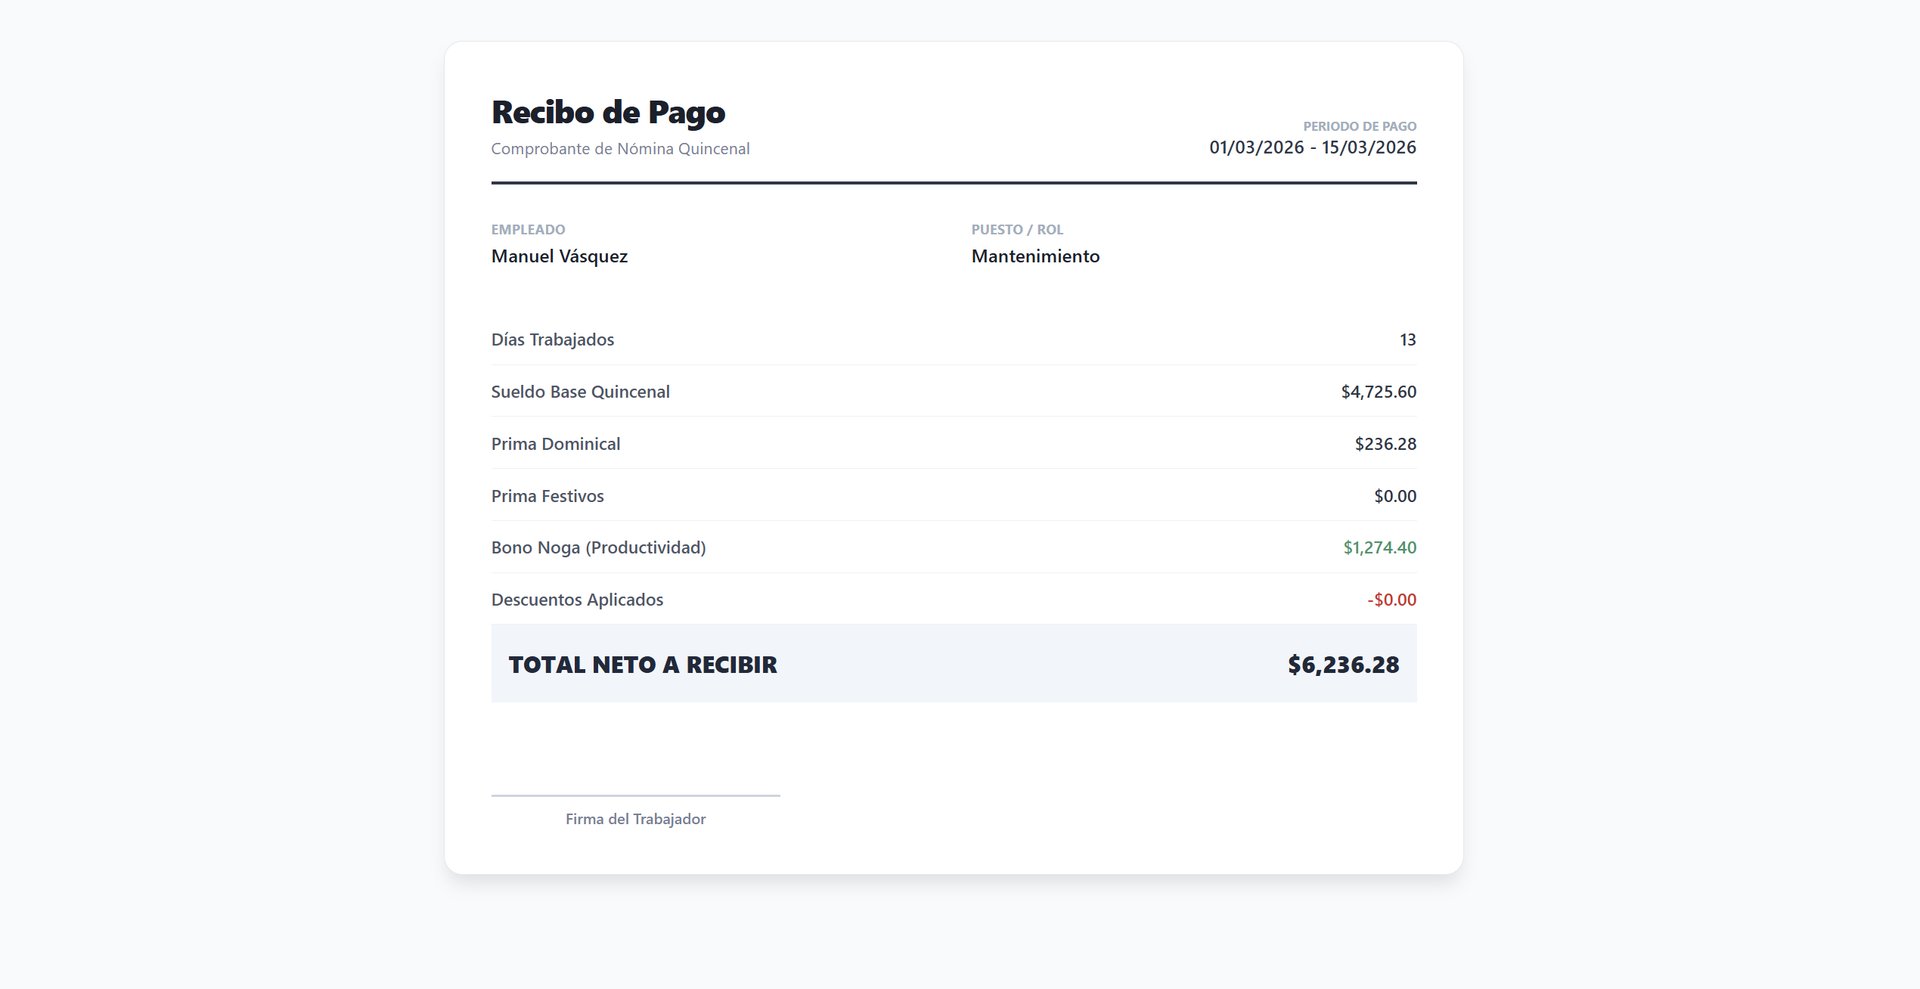Select the "Descuentos Aplicados" label
This screenshot has height=989, width=1920.
577,600
